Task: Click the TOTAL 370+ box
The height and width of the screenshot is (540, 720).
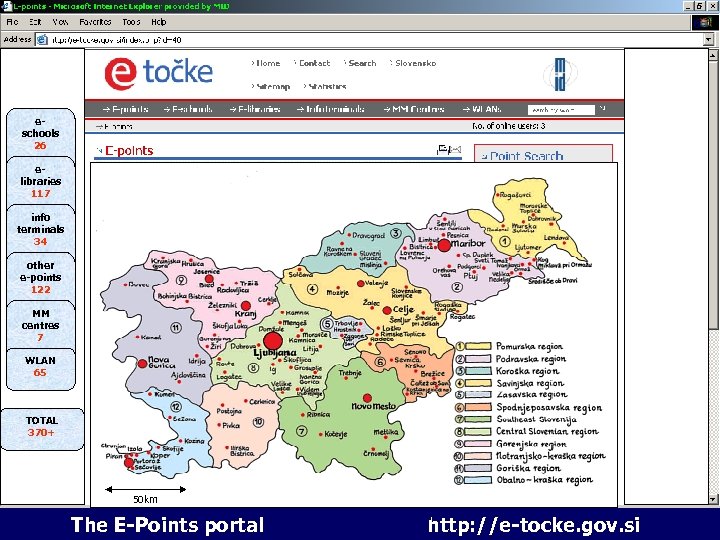Action: 42,429
